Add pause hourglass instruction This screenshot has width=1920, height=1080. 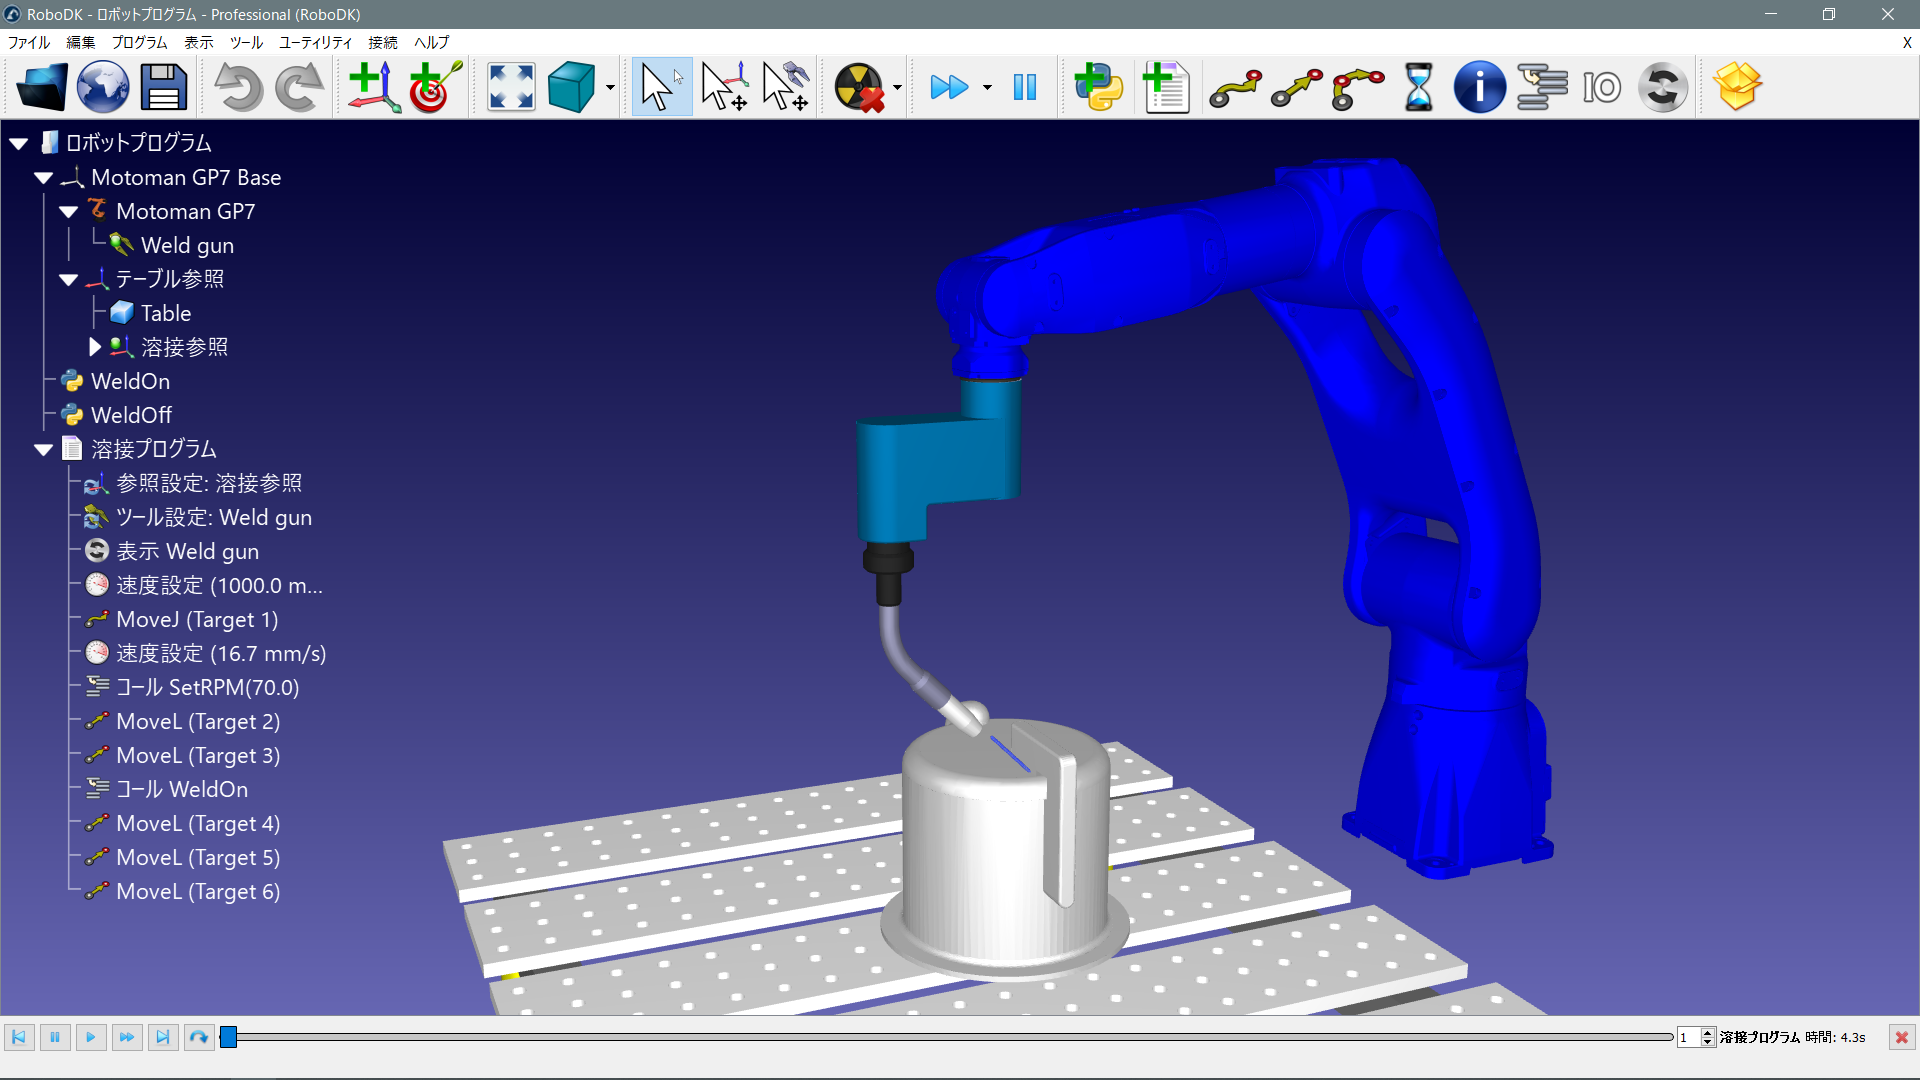pyautogui.click(x=1419, y=87)
